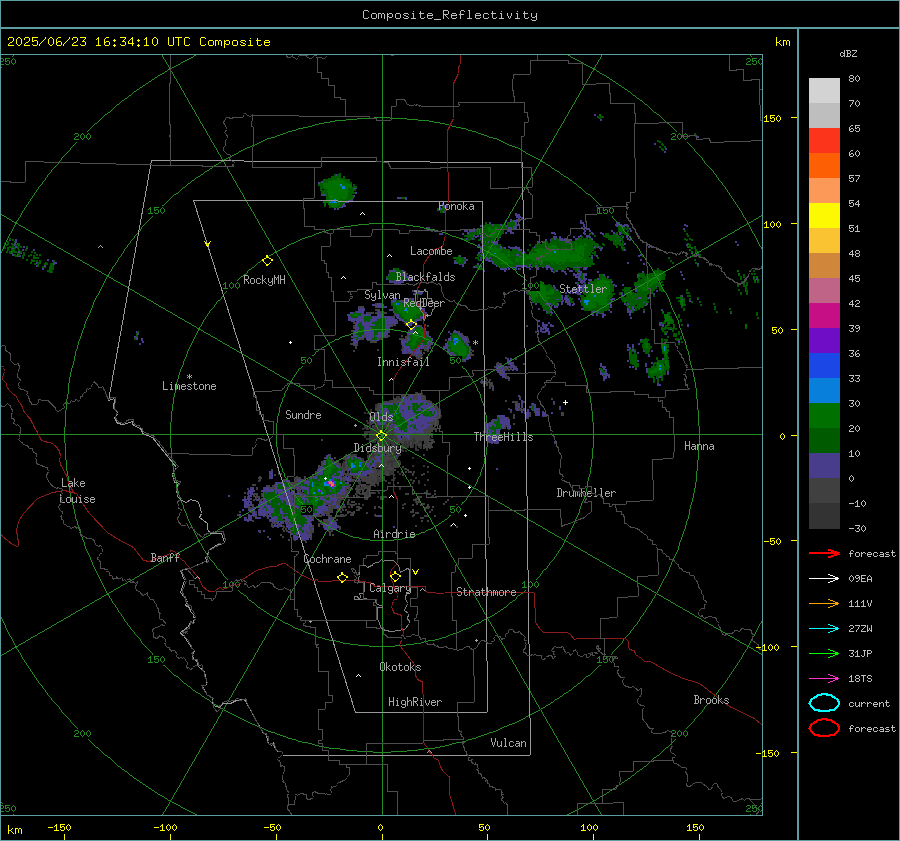Screen dimensions: 900x841
Task: Click the yellow radar-site diamond between Olds and Didsbury
Action: (381, 436)
